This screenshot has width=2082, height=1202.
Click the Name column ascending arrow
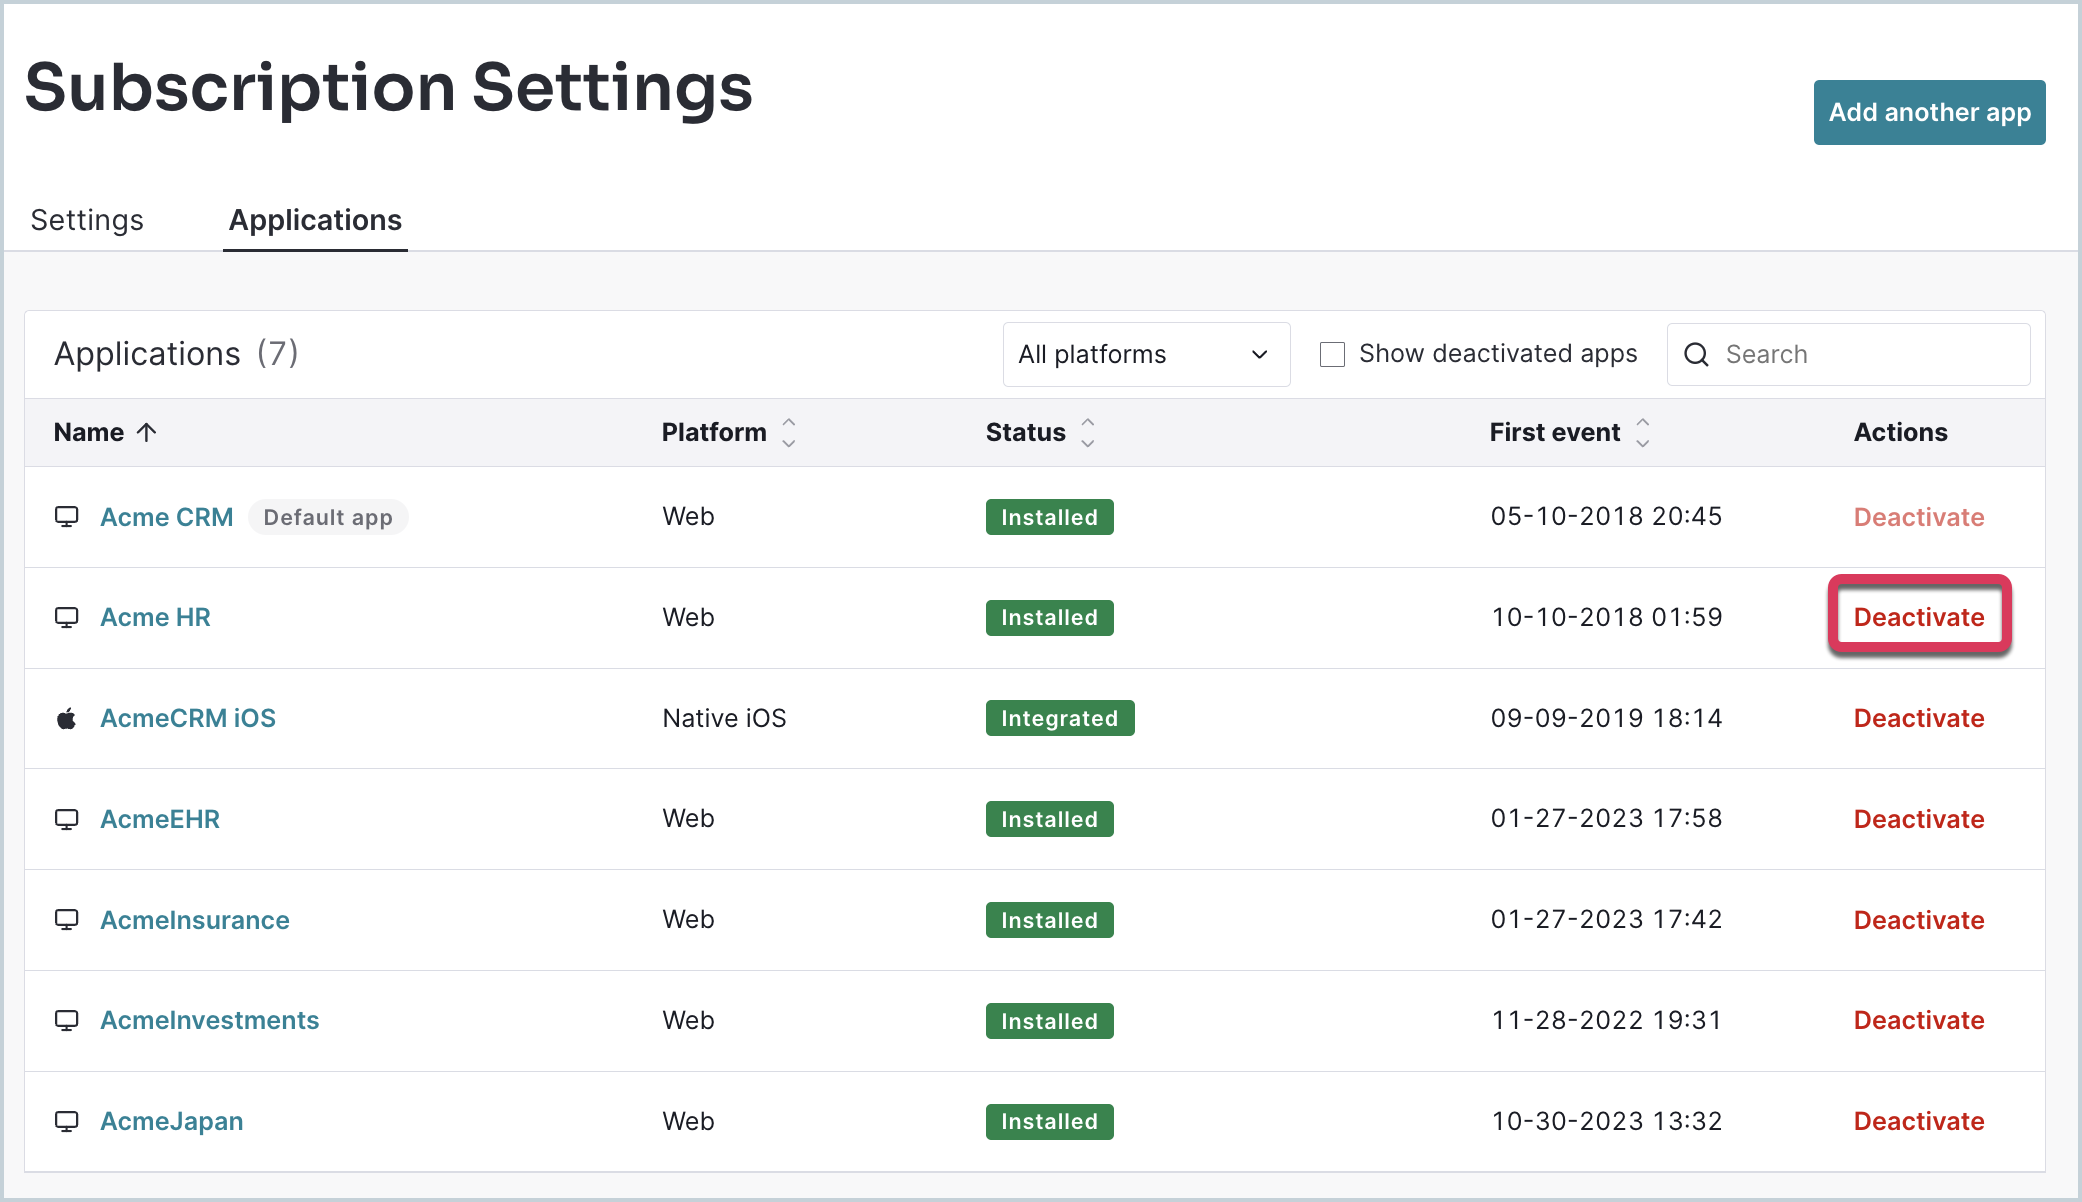coord(147,432)
